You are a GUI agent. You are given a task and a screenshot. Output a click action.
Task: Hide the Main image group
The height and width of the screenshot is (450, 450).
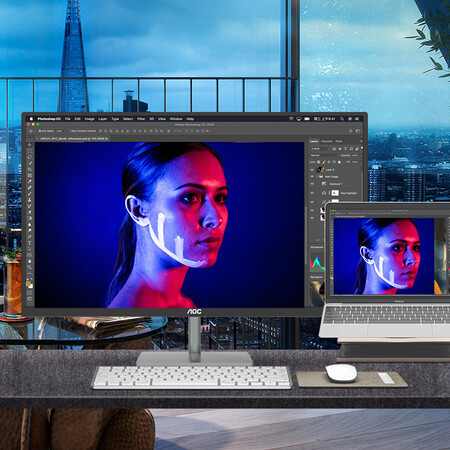312,177
